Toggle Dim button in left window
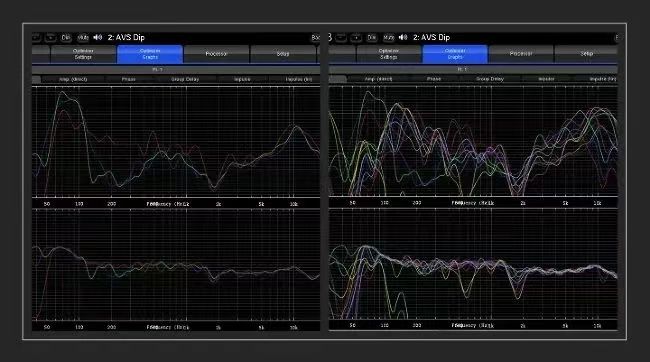The height and width of the screenshot is (362, 650). point(66,38)
